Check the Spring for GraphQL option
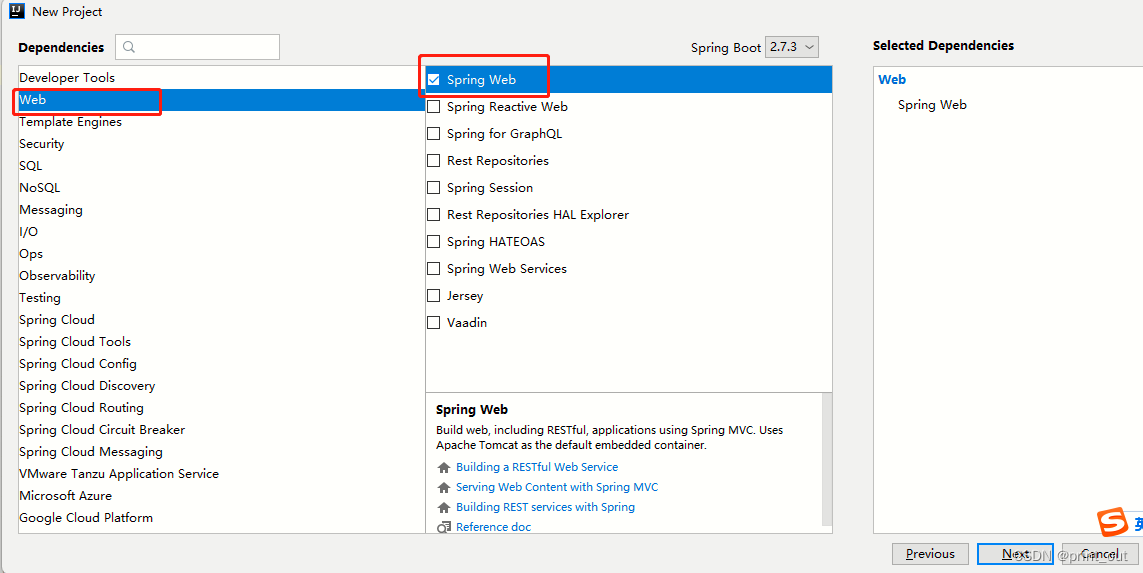Viewport: 1143px width, 573px height. pyautogui.click(x=434, y=133)
